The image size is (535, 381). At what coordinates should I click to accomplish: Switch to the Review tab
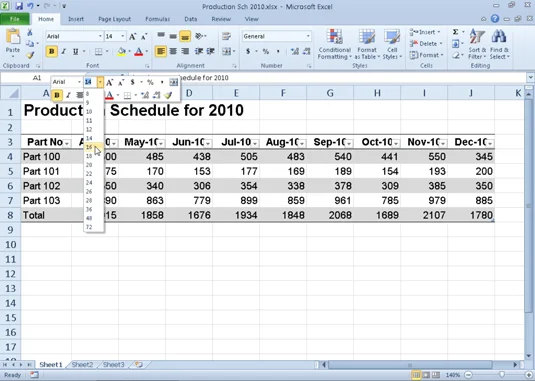click(221, 19)
